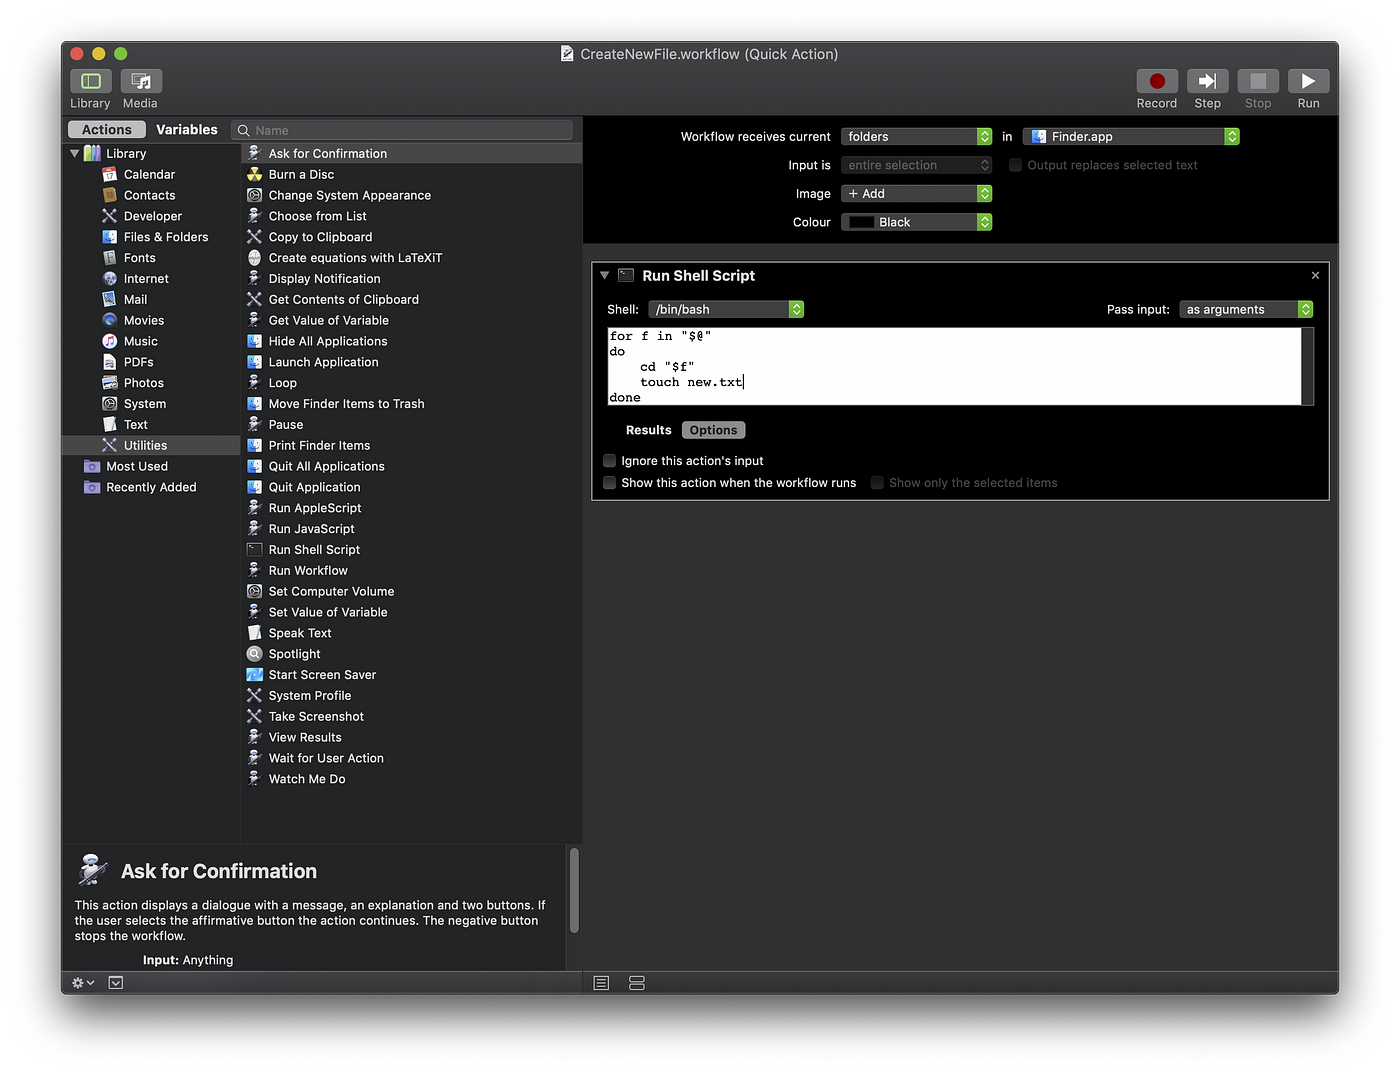Click the Stop toolbar icon
This screenshot has height=1075, width=1400.
[x=1258, y=81]
